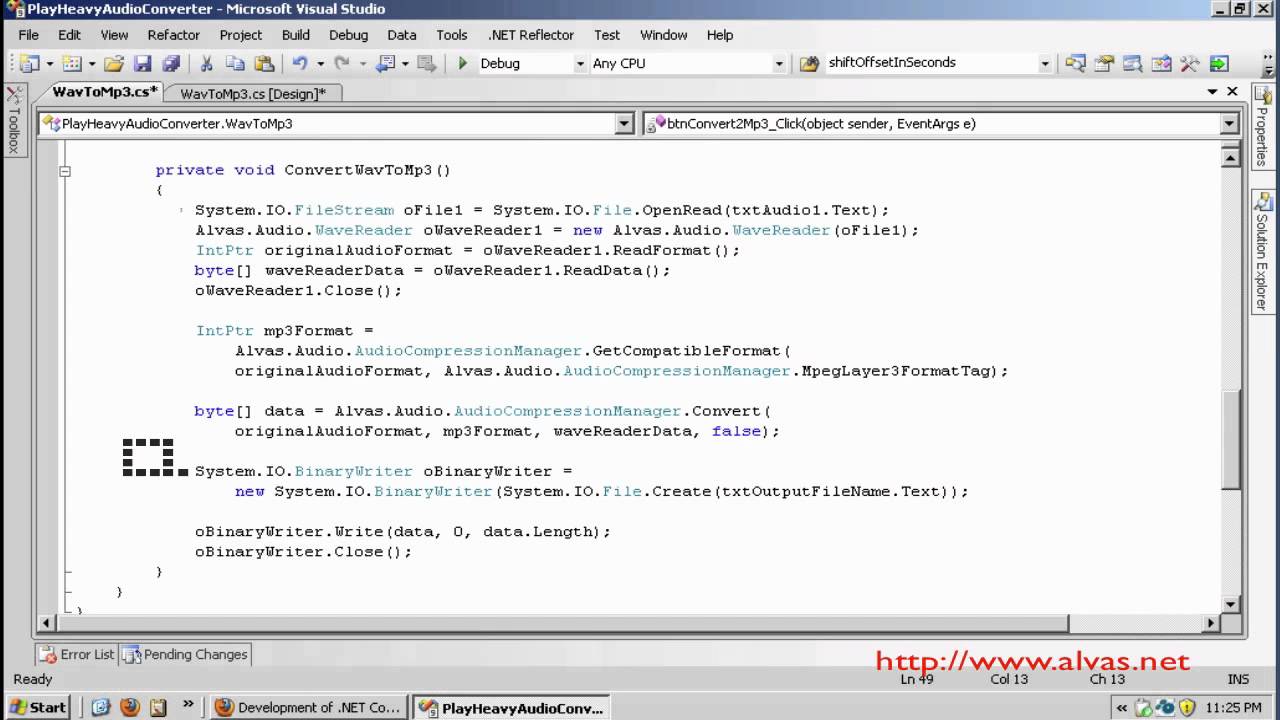The height and width of the screenshot is (720, 1280).
Task: Click the New Project toolbar icon
Action: point(28,63)
